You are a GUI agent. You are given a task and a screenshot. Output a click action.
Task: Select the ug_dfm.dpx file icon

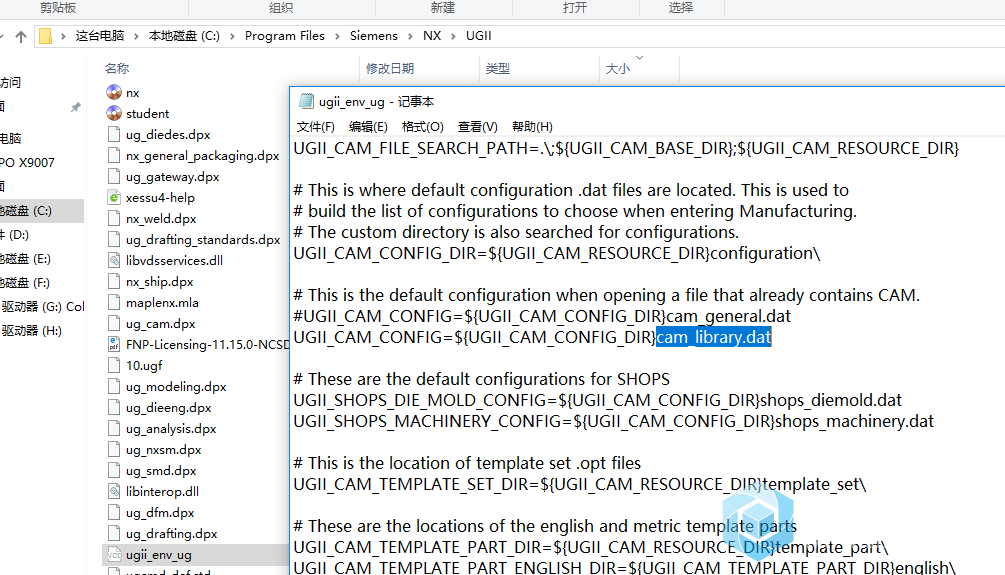coord(114,513)
